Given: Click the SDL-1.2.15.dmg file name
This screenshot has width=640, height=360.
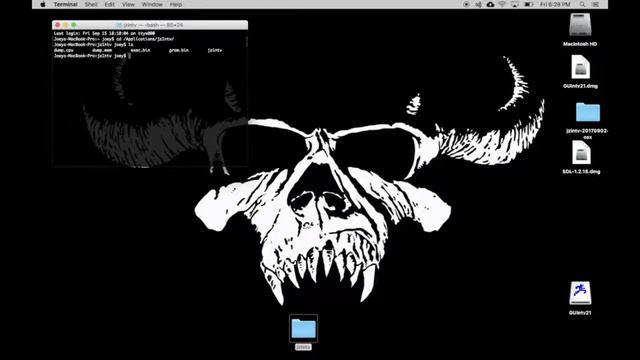Looking at the screenshot, I should point(581,171).
